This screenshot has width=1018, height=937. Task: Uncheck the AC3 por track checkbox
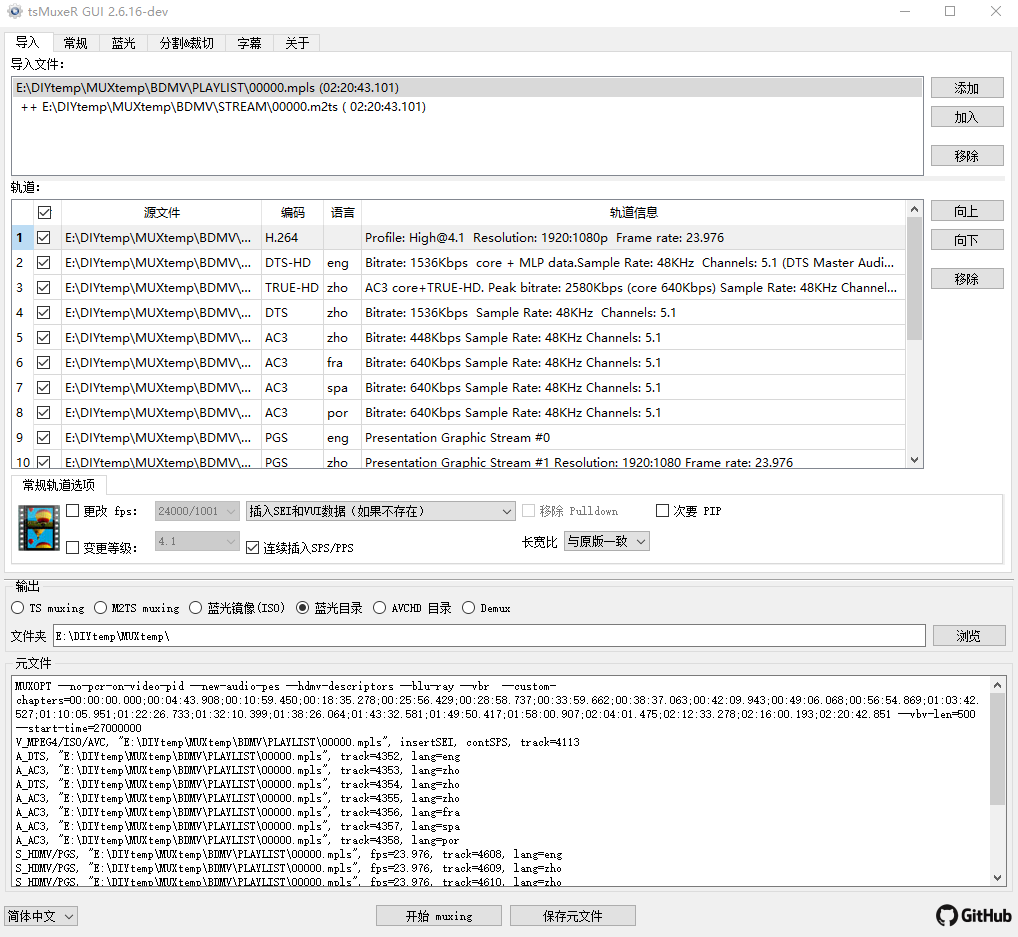click(43, 412)
